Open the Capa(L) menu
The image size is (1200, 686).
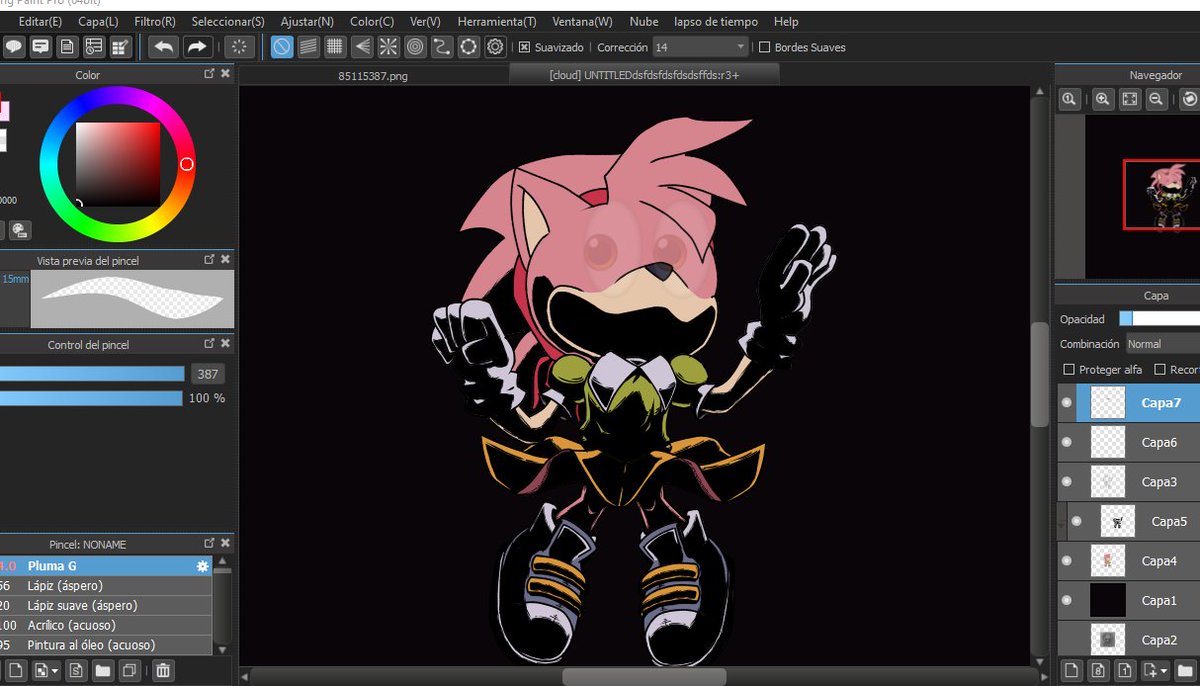point(98,21)
